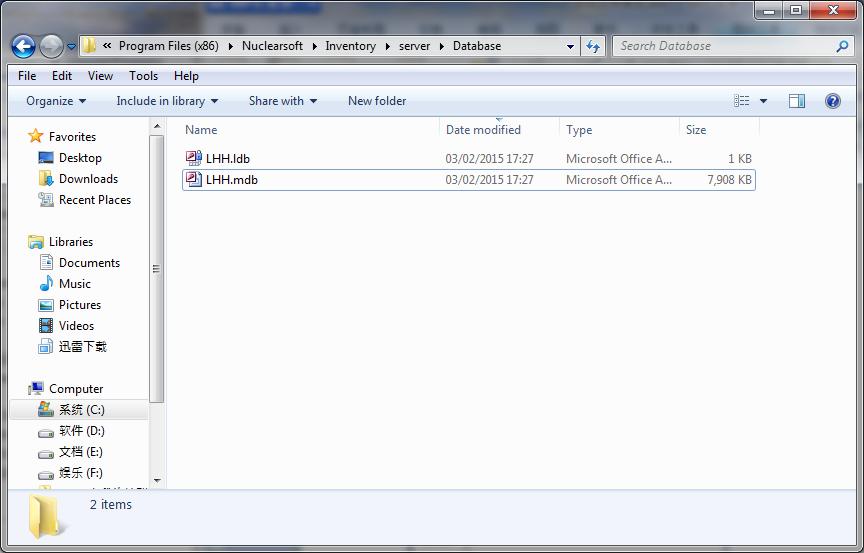This screenshot has height=553, width=864.
Task: Expand the arrow after Inventory breadcrumb
Action: [387, 47]
